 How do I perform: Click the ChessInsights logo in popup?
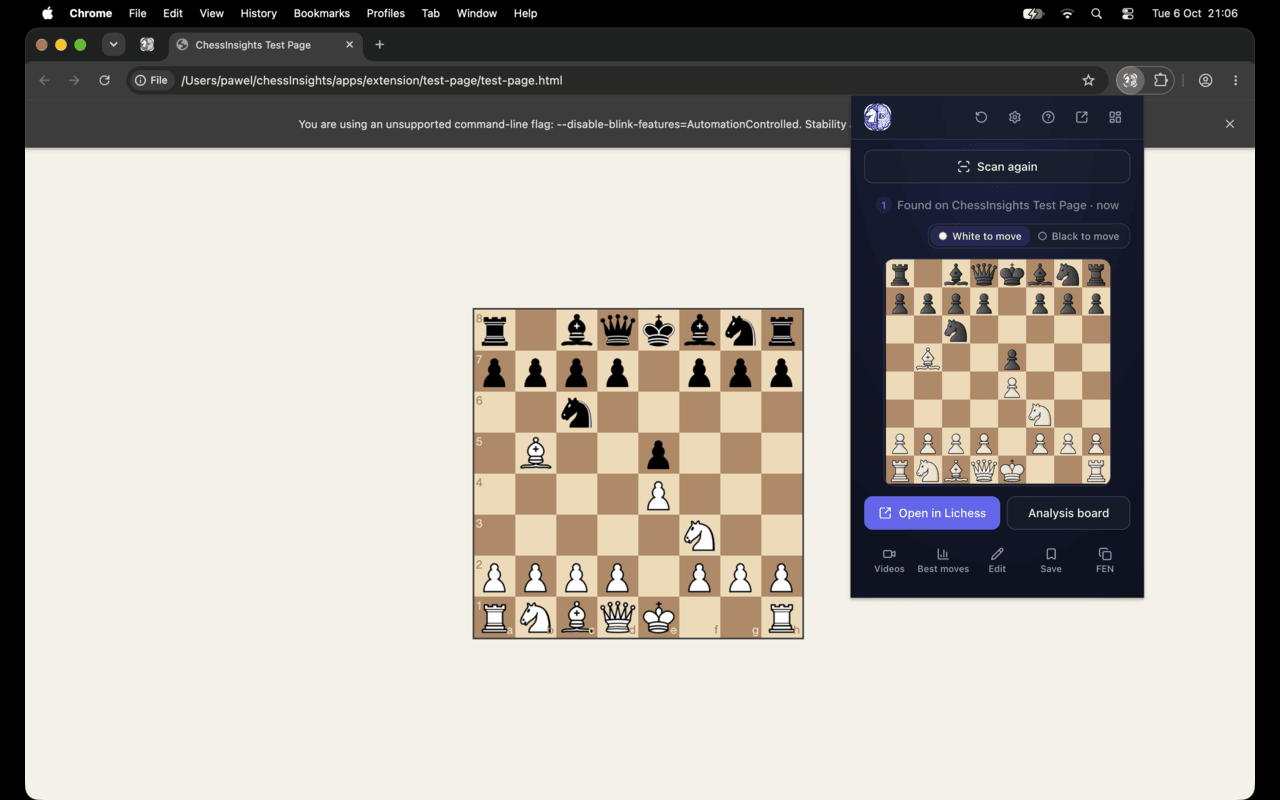[x=878, y=117]
